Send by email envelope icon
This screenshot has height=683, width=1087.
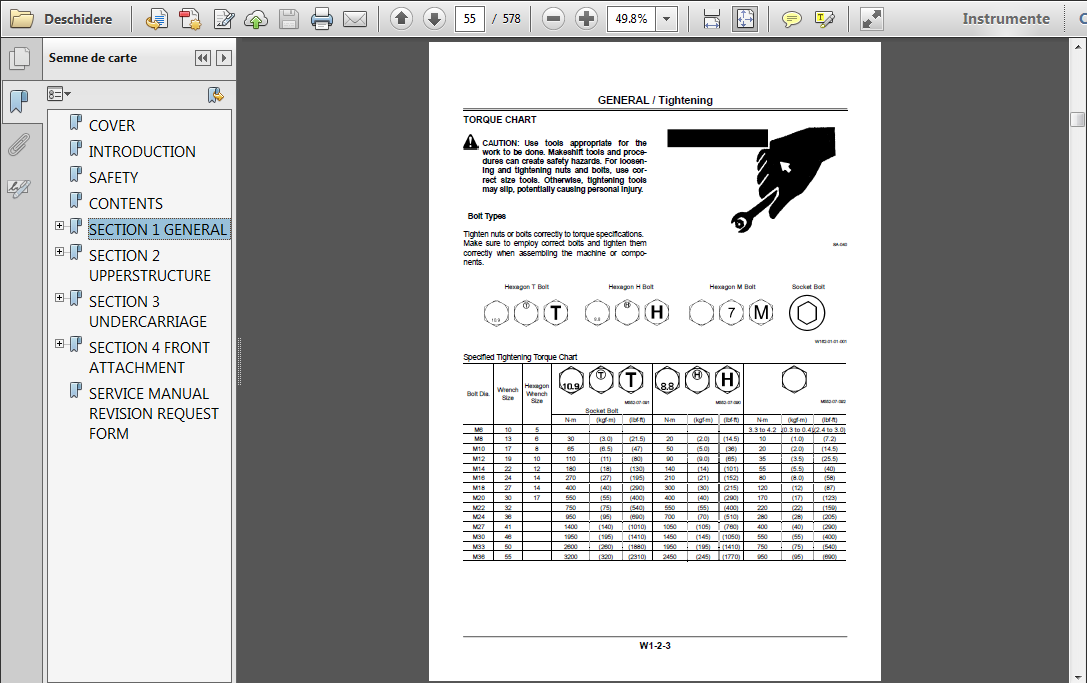click(x=355, y=19)
